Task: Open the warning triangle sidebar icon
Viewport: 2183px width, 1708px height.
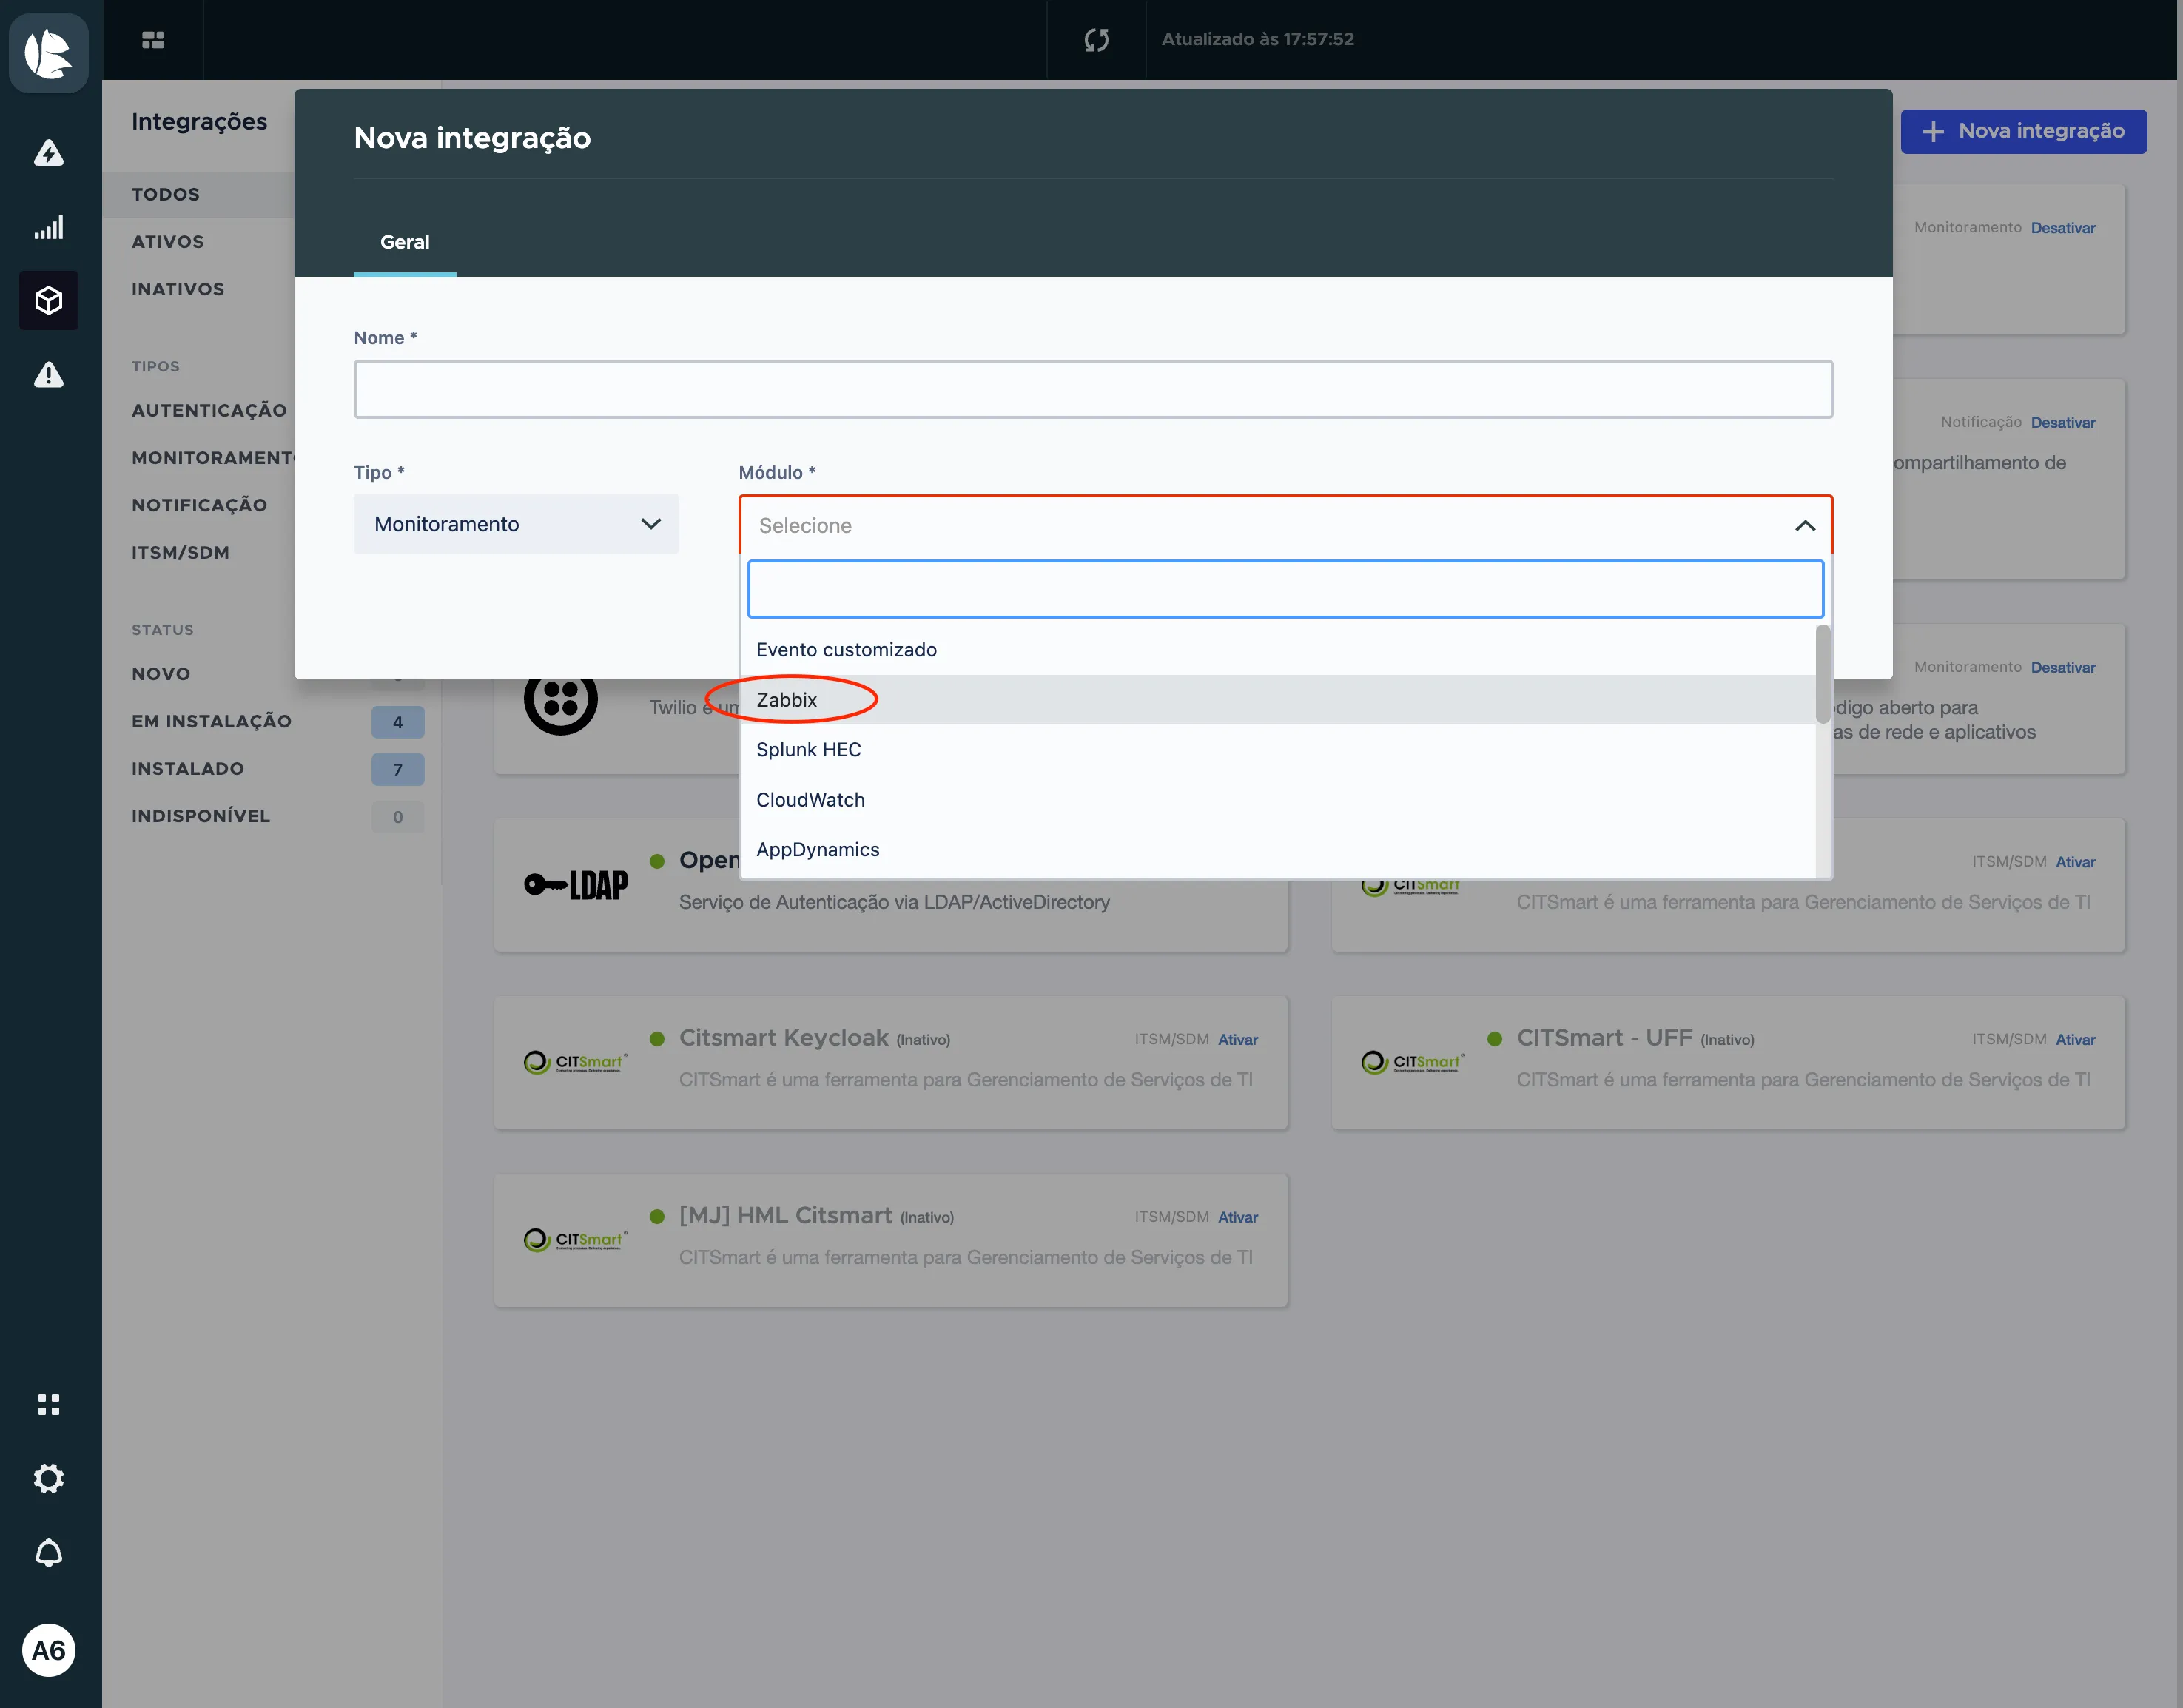Action: [49, 375]
